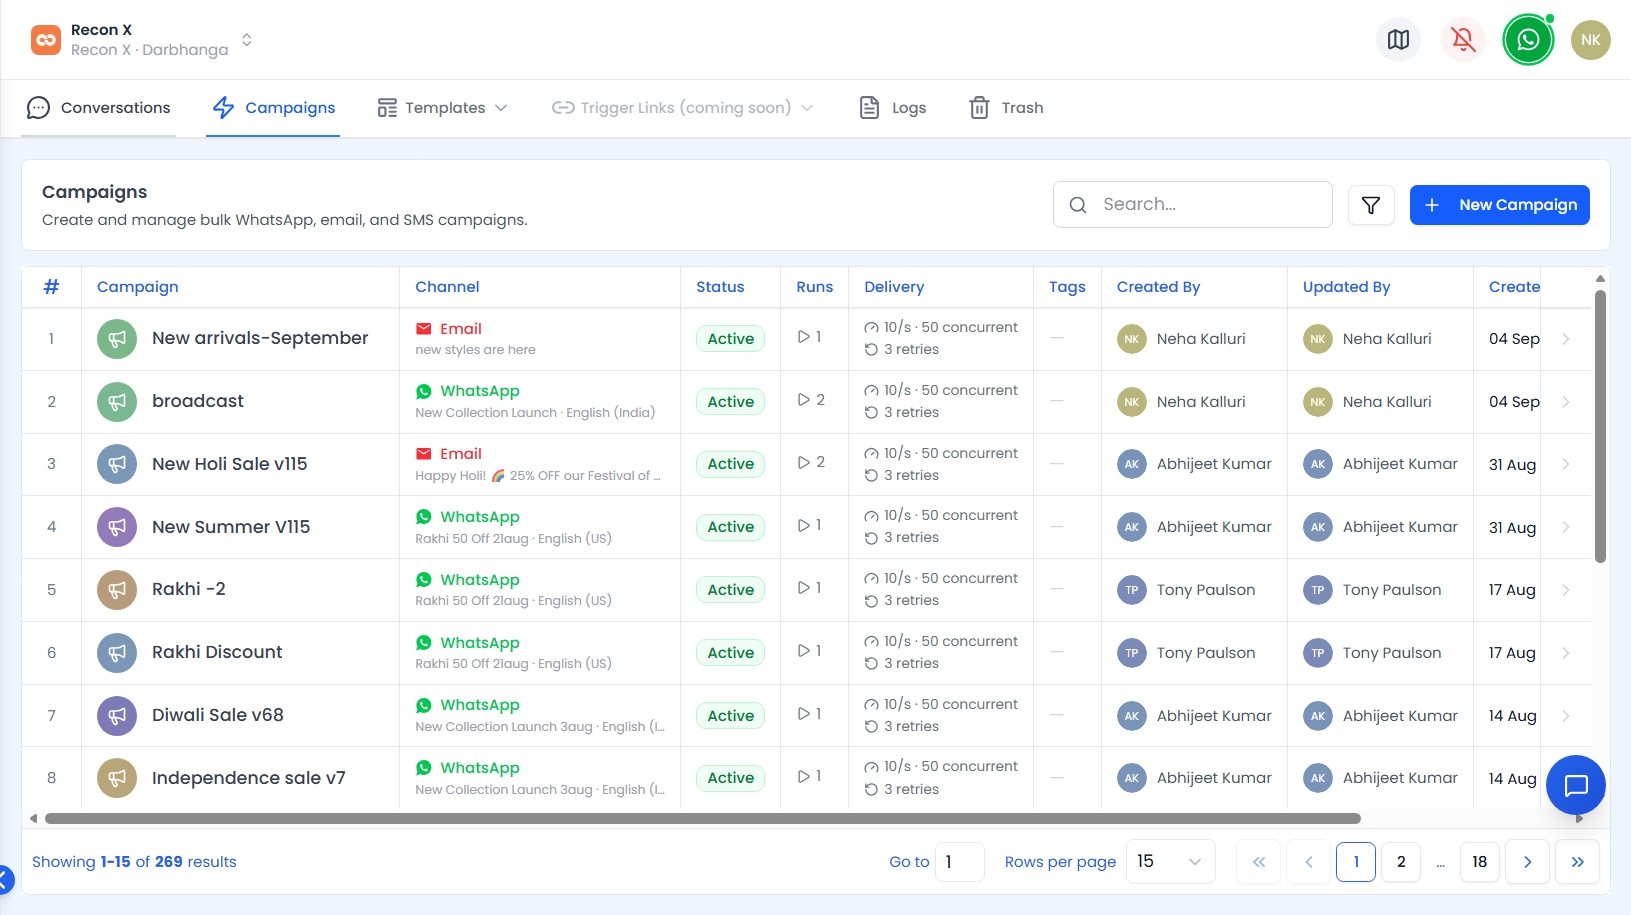1631x915 pixels.
Task: Click the Recon X logo icon
Action: tap(46, 40)
